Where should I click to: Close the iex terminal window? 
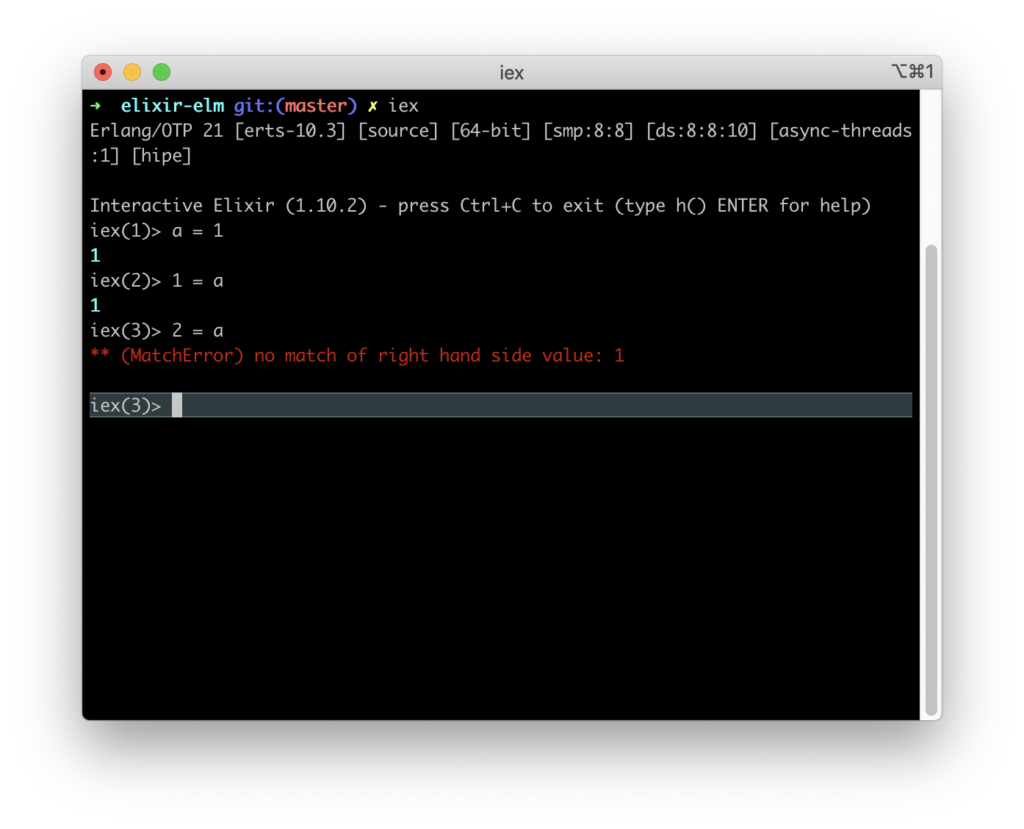point(103,72)
